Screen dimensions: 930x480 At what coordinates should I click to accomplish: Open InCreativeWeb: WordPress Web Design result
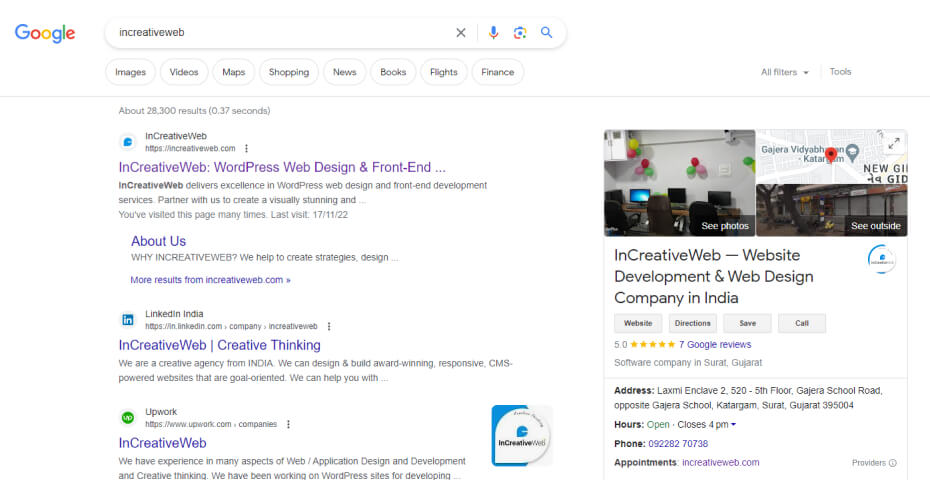pos(282,167)
